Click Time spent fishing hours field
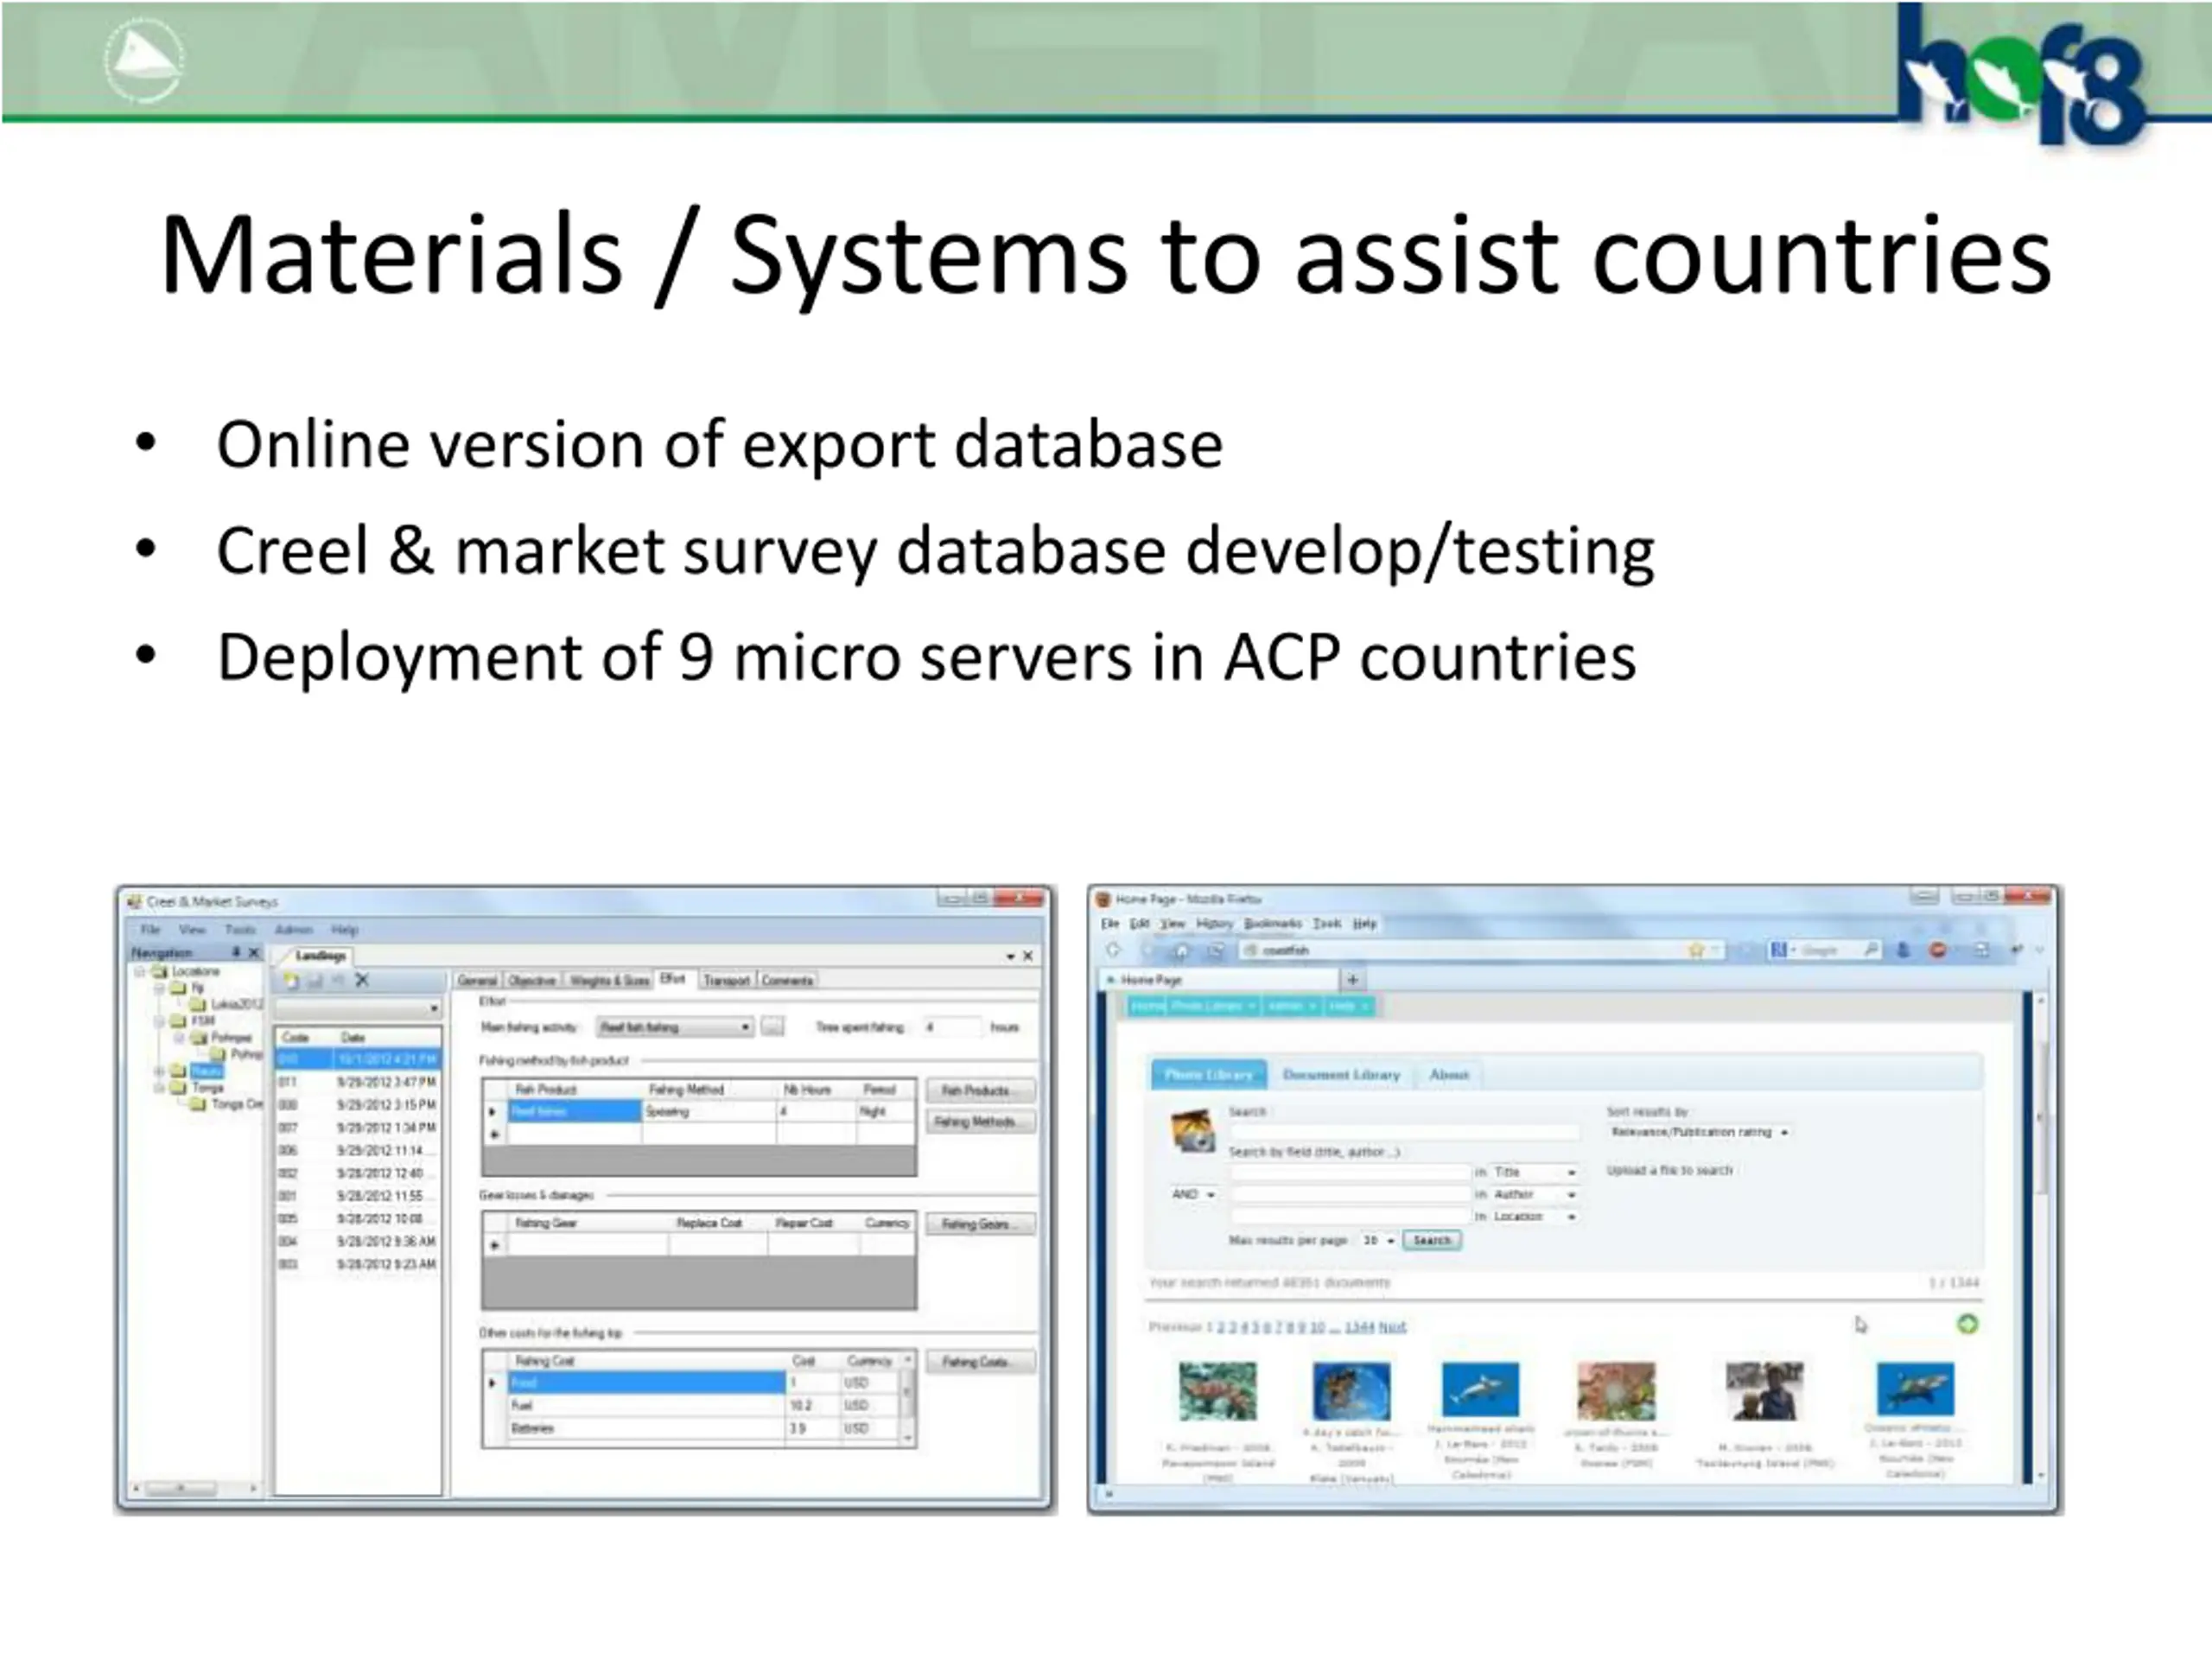 pyautogui.click(x=952, y=1027)
